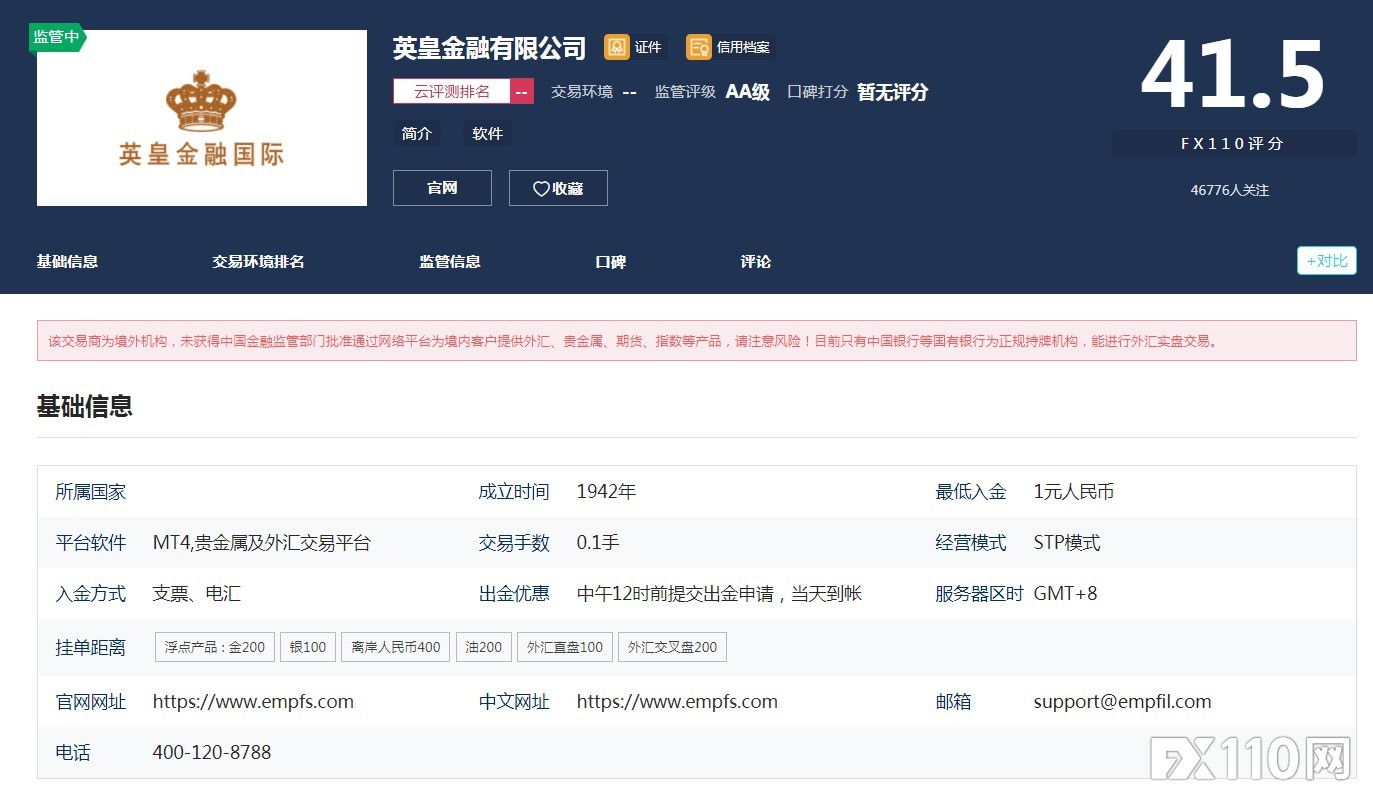Screen dimensions: 1373x795
Task: Click the red risk warning notice
Action: pyautogui.click(x=697, y=341)
